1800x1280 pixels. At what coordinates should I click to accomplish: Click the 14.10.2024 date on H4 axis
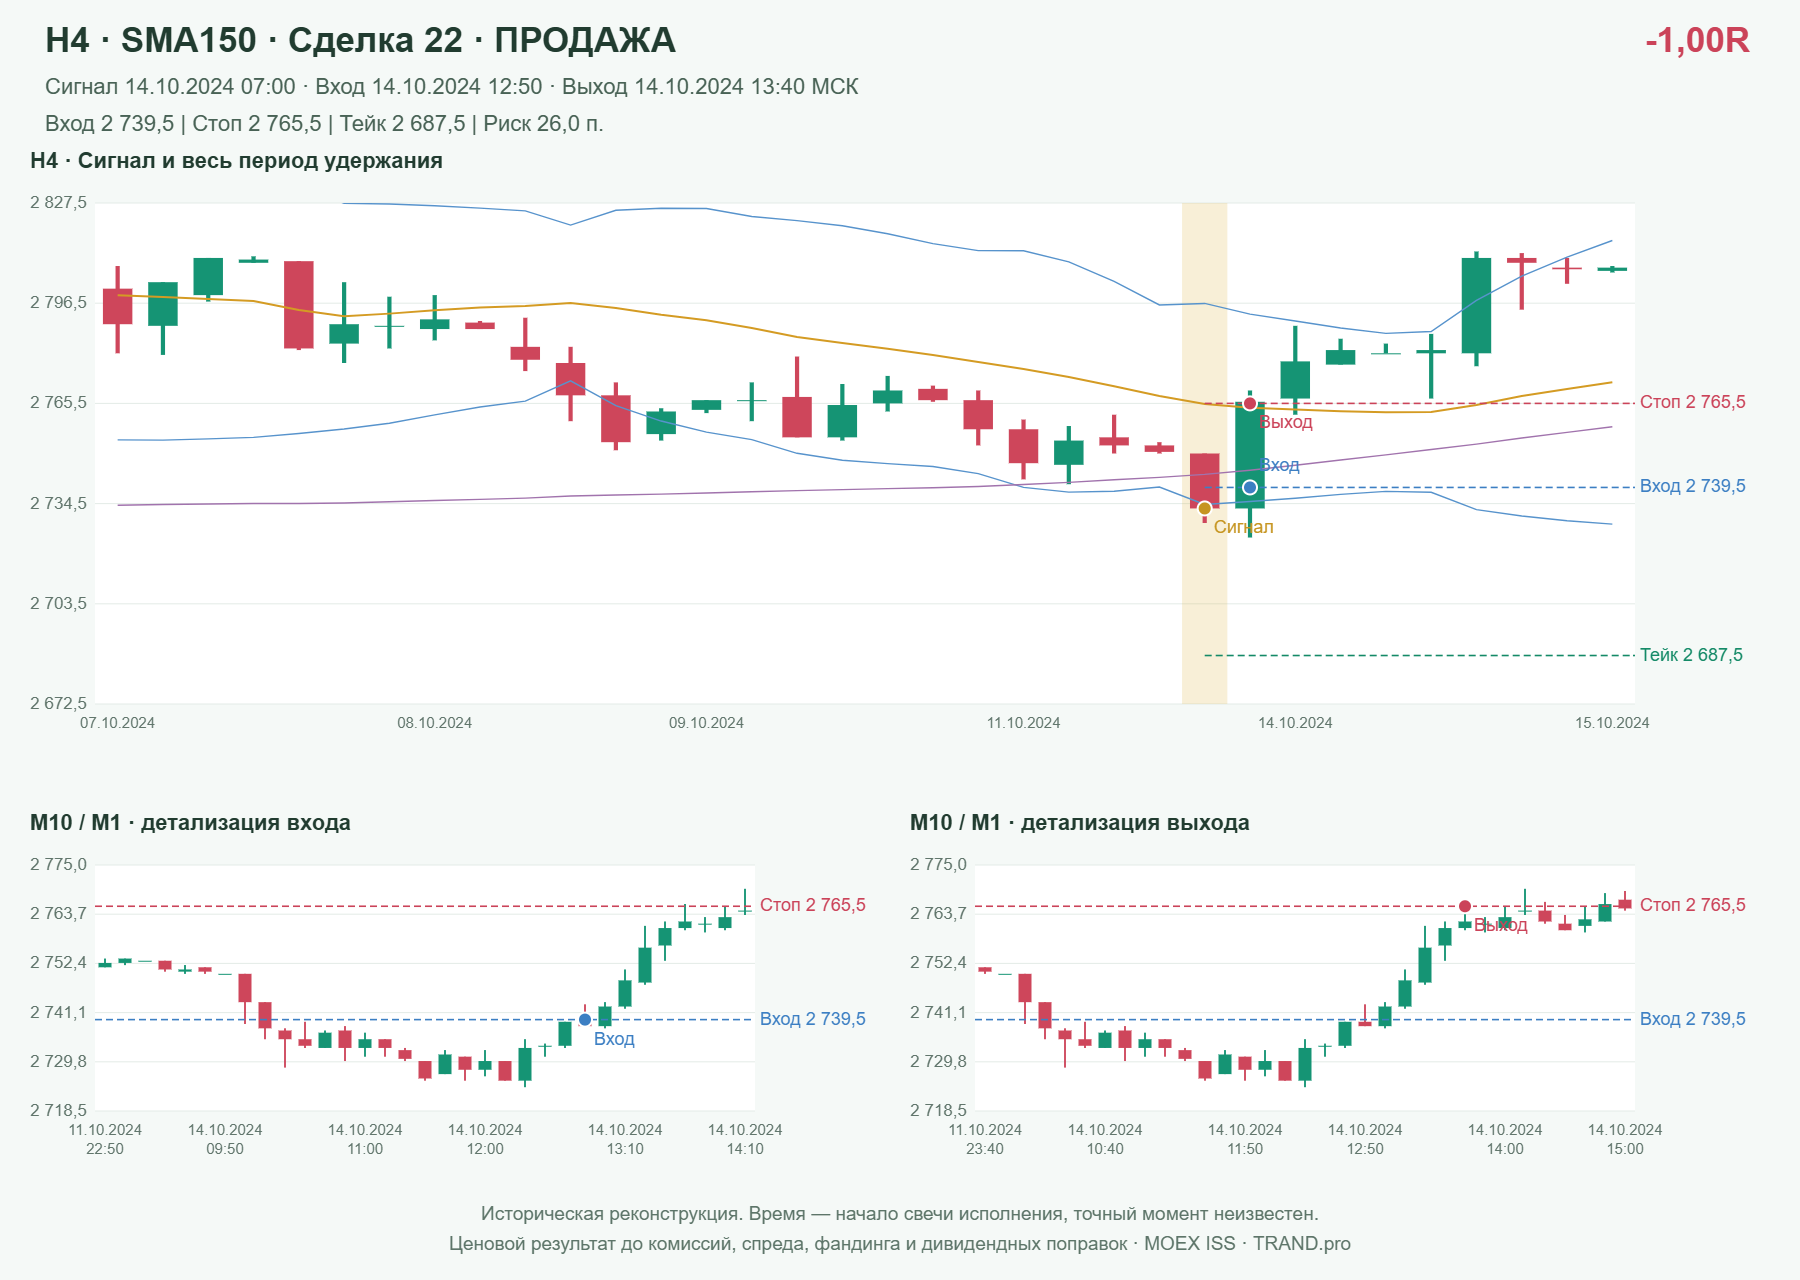1295,723
